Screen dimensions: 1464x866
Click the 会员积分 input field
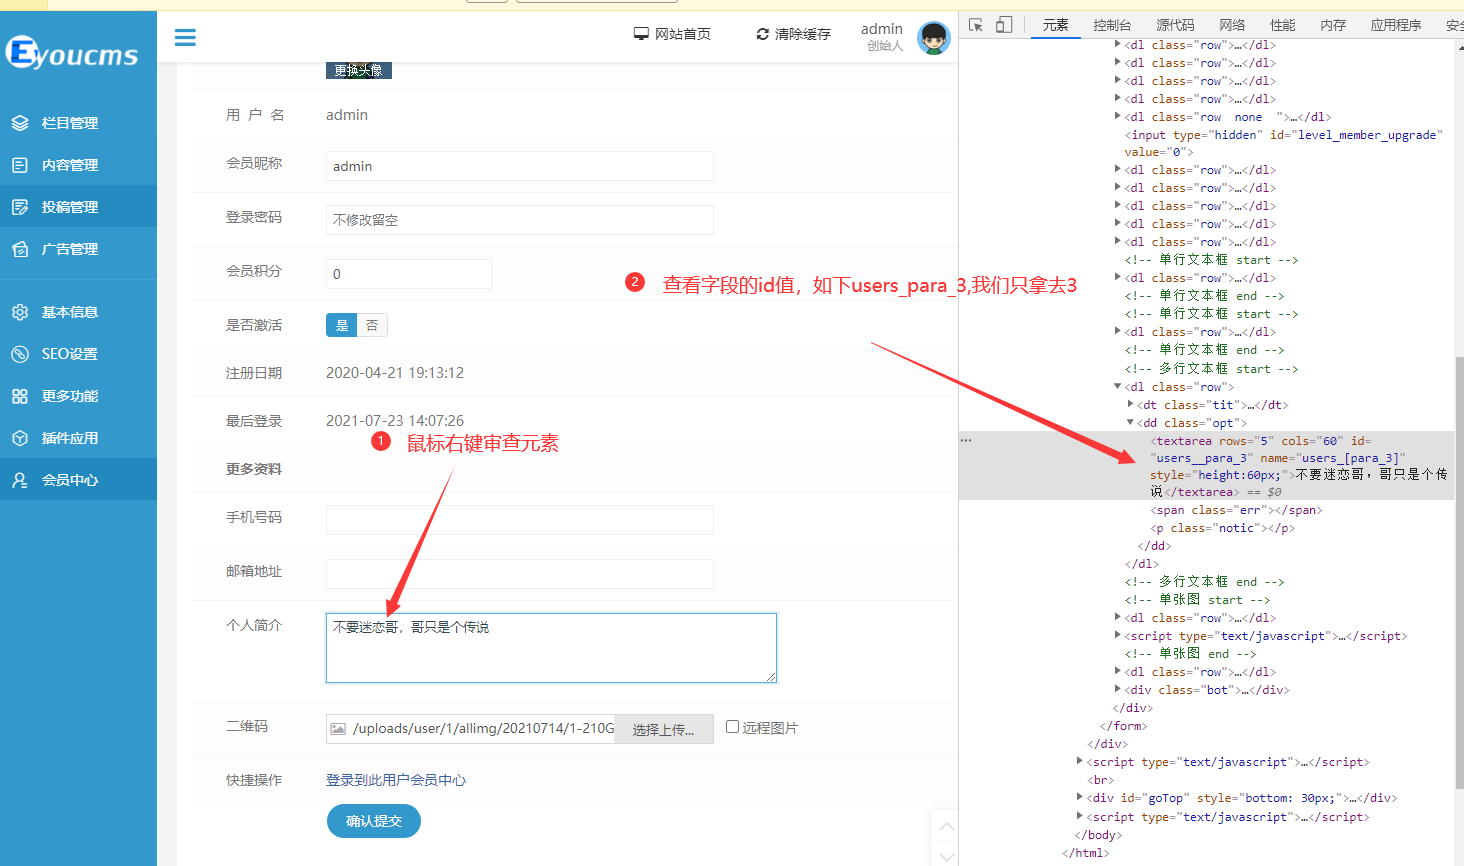pyautogui.click(x=409, y=274)
